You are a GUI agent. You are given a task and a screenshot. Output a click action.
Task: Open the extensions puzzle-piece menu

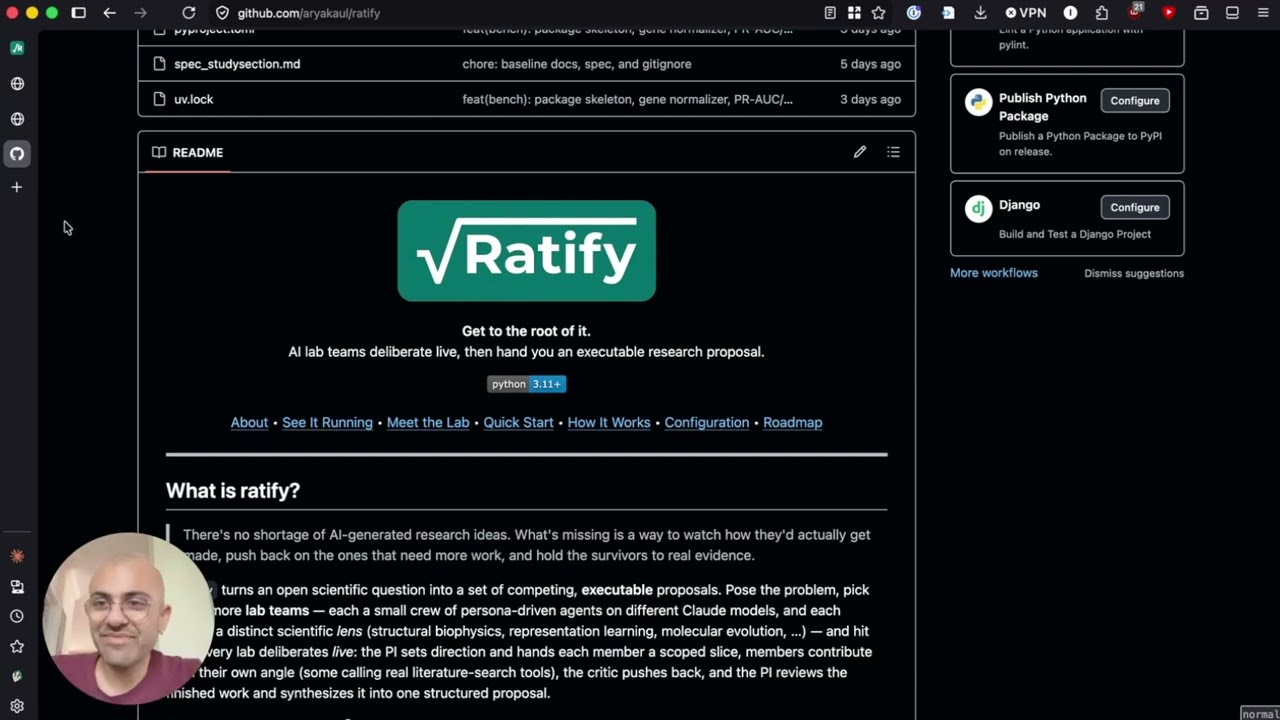(x=1102, y=13)
